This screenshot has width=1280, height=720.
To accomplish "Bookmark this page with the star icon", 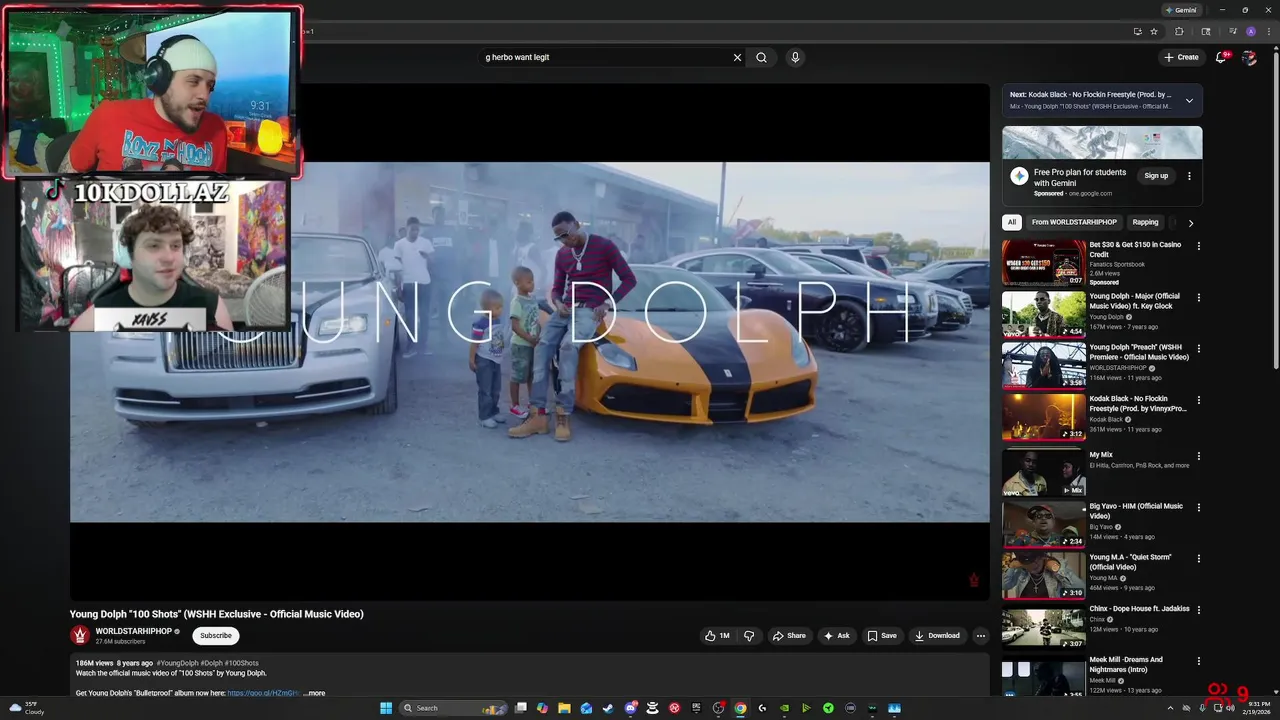I will click(x=1153, y=31).
